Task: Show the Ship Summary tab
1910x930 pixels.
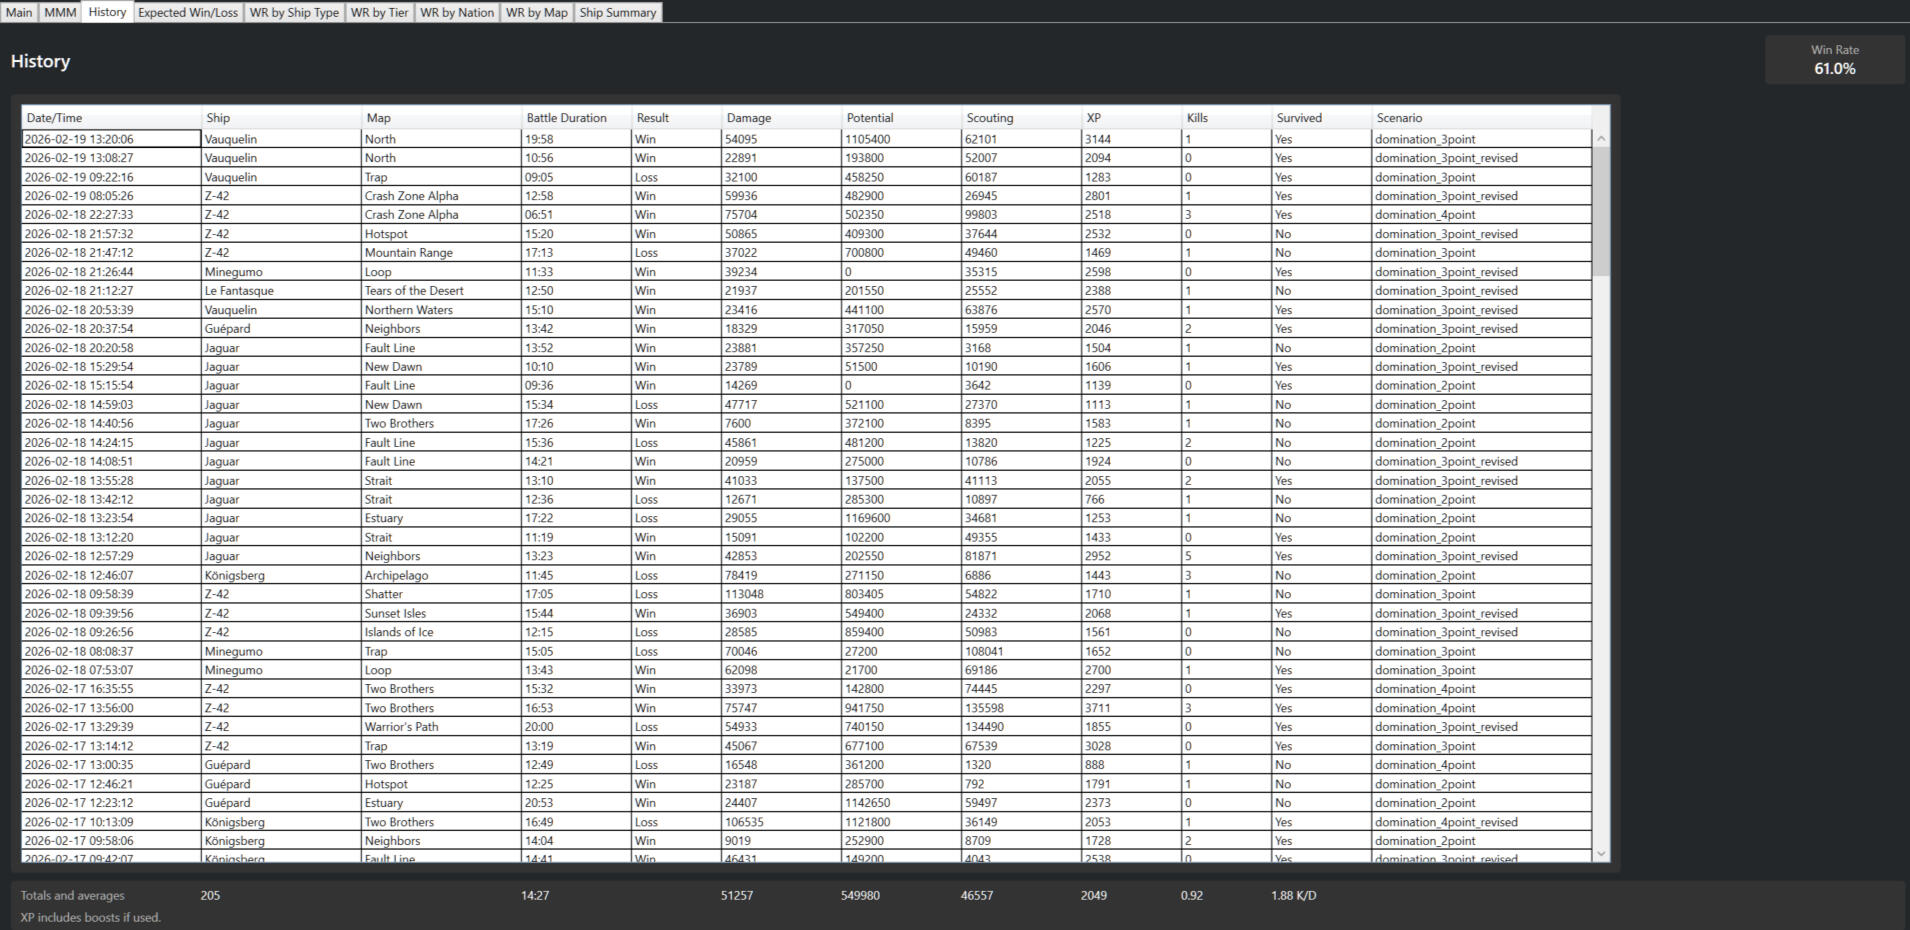Action: click(617, 12)
